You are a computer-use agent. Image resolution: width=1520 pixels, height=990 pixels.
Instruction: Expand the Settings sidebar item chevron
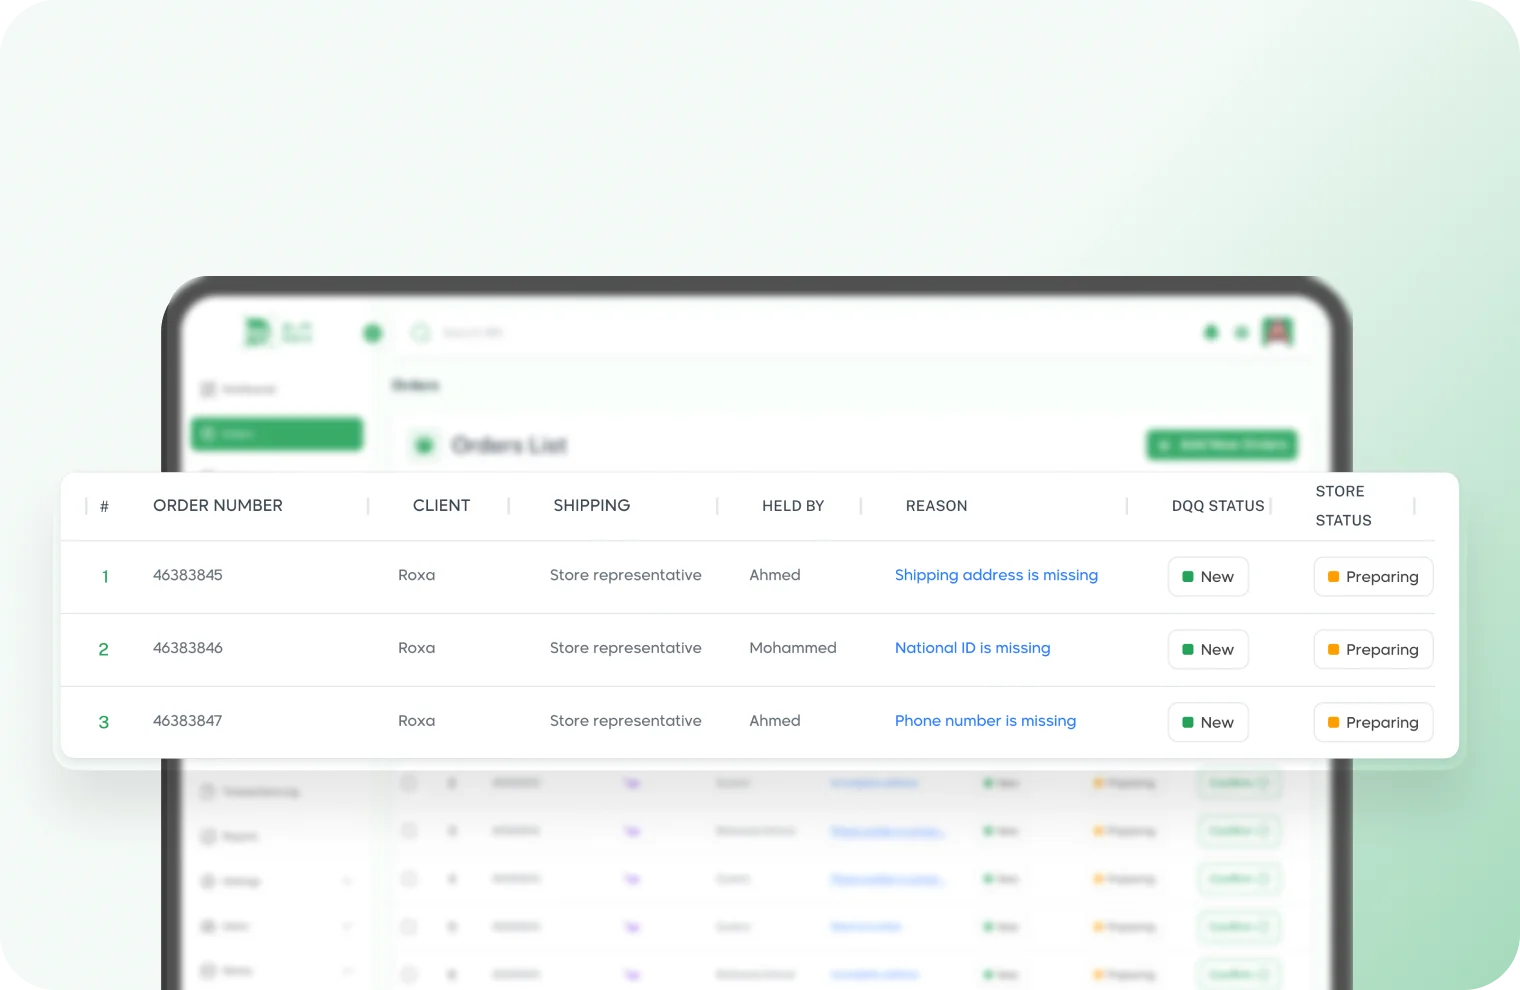(347, 882)
